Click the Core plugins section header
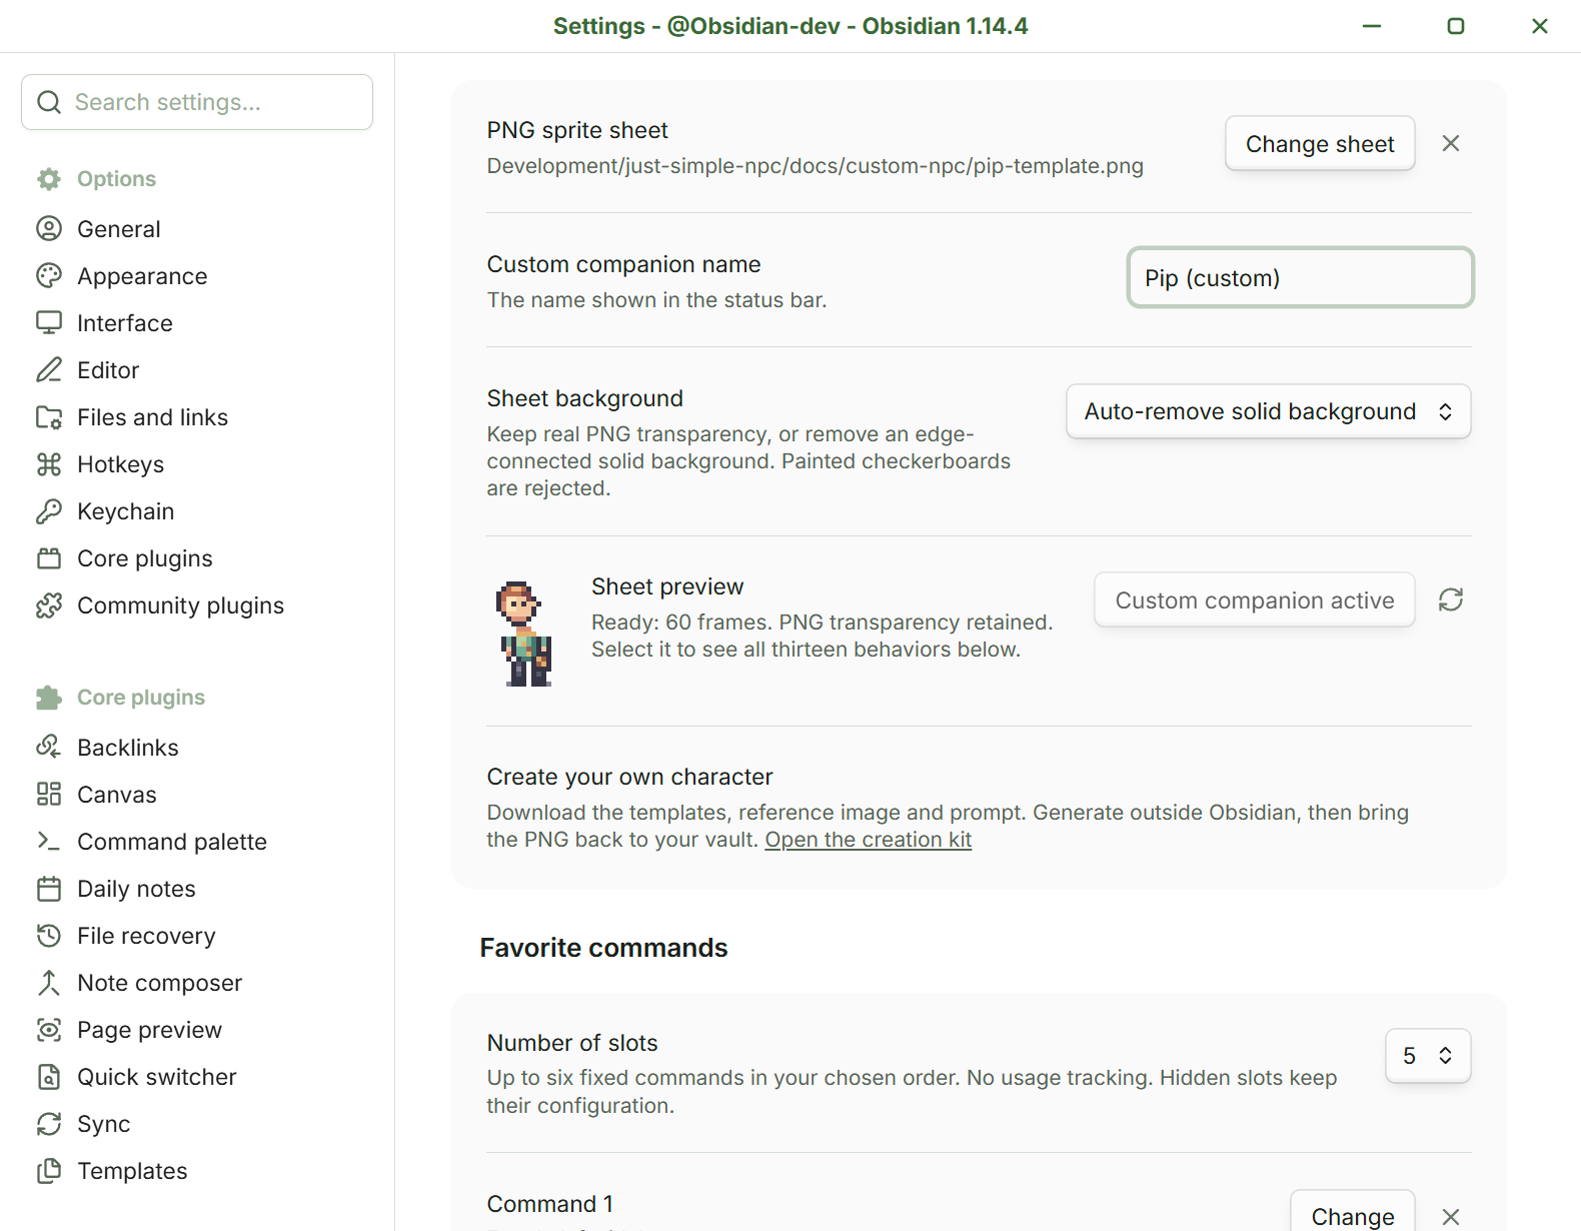This screenshot has width=1581, height=1231. 141,697
